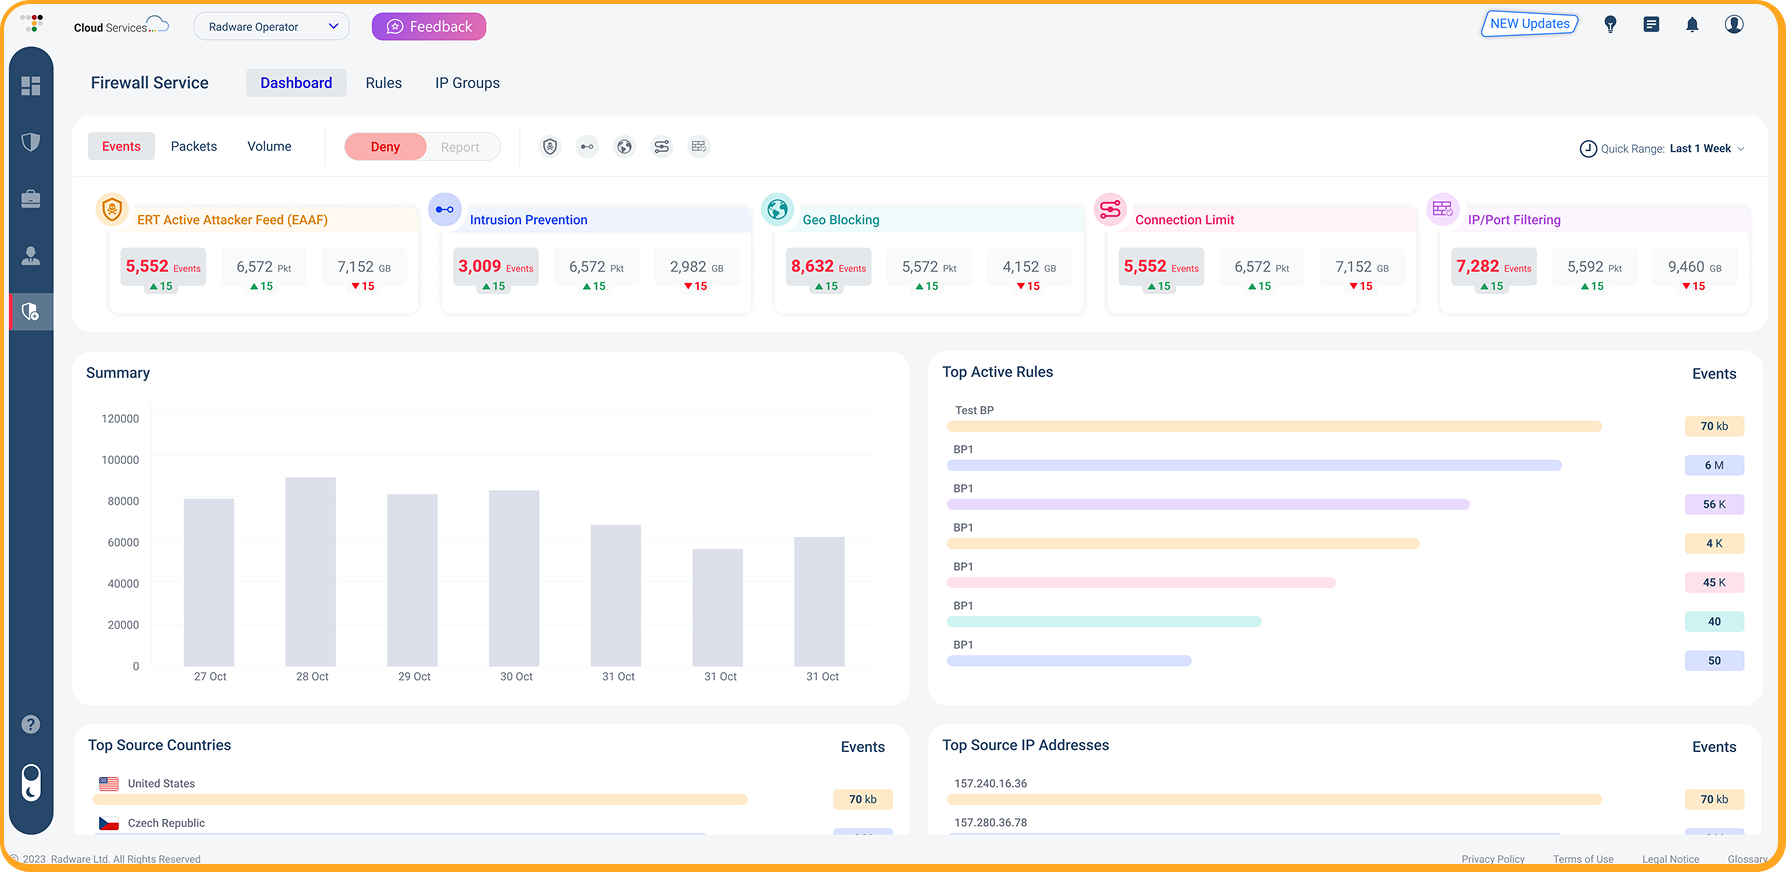
Task: Click the Connection Limit filter icon in toolbar
Action: 662,147
